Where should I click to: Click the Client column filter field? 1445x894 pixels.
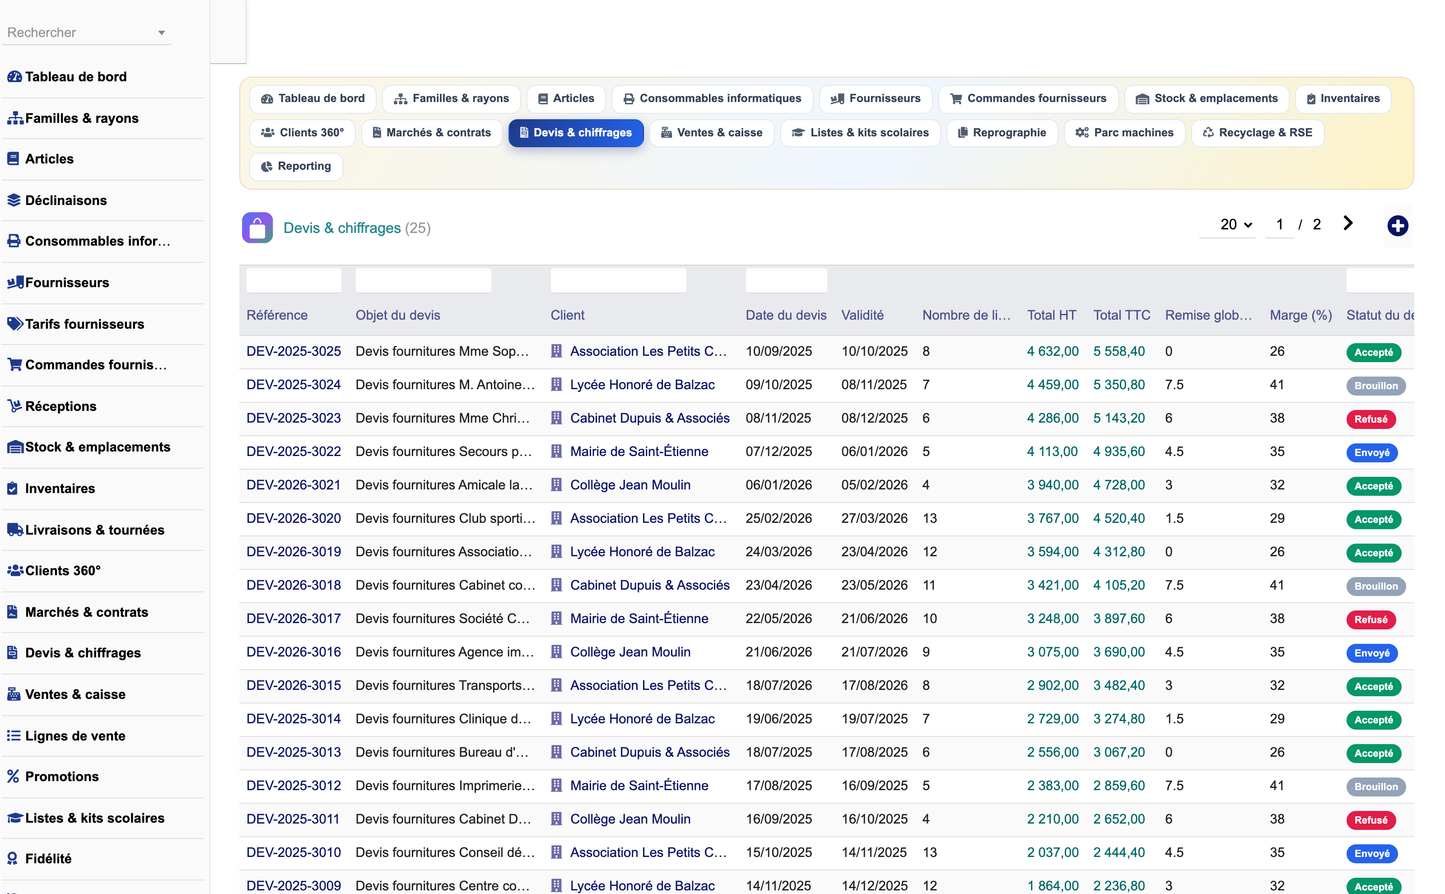618,280
